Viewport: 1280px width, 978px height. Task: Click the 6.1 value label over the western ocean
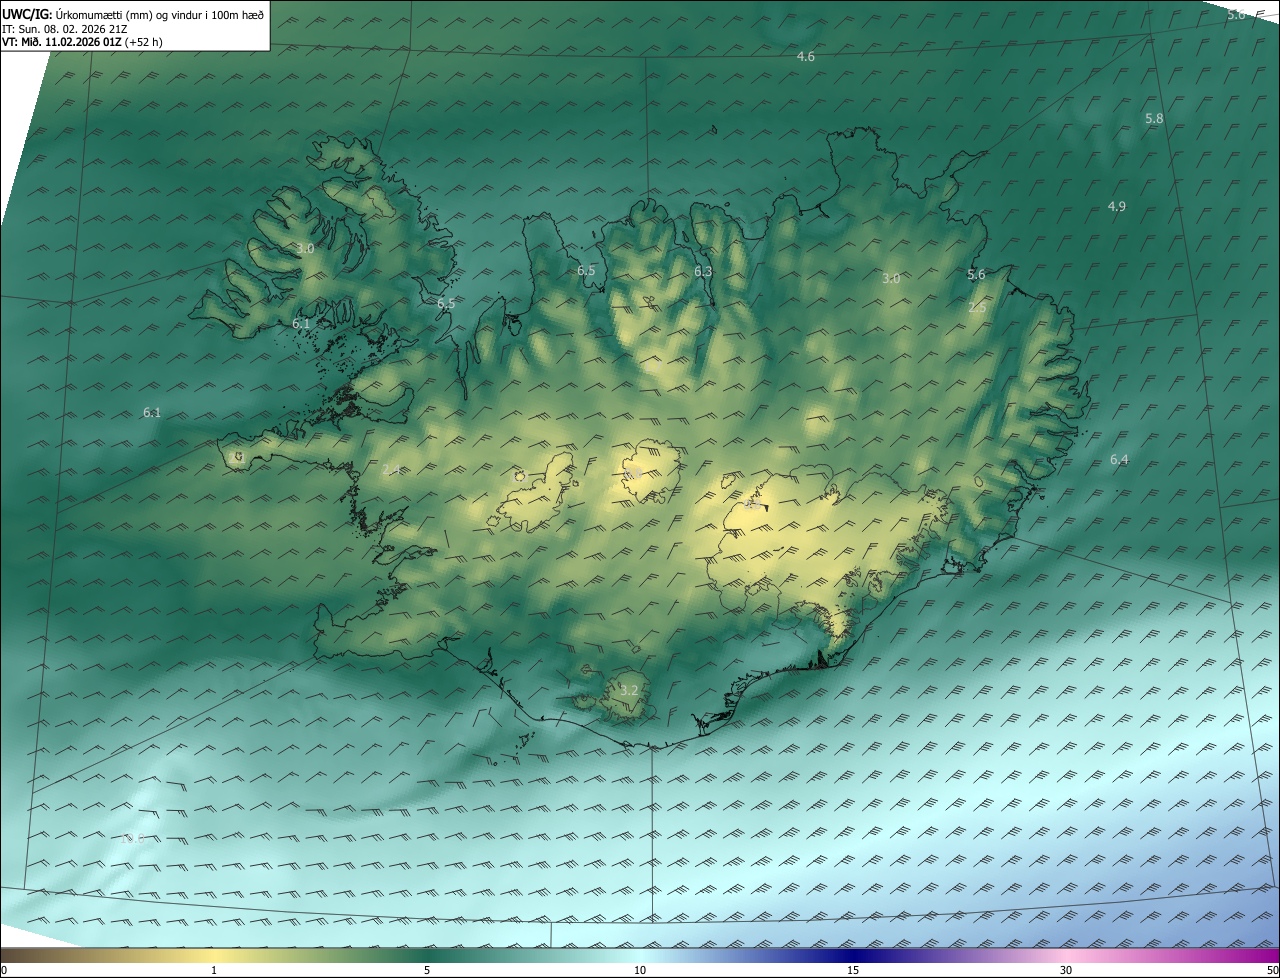coord(152,412)
